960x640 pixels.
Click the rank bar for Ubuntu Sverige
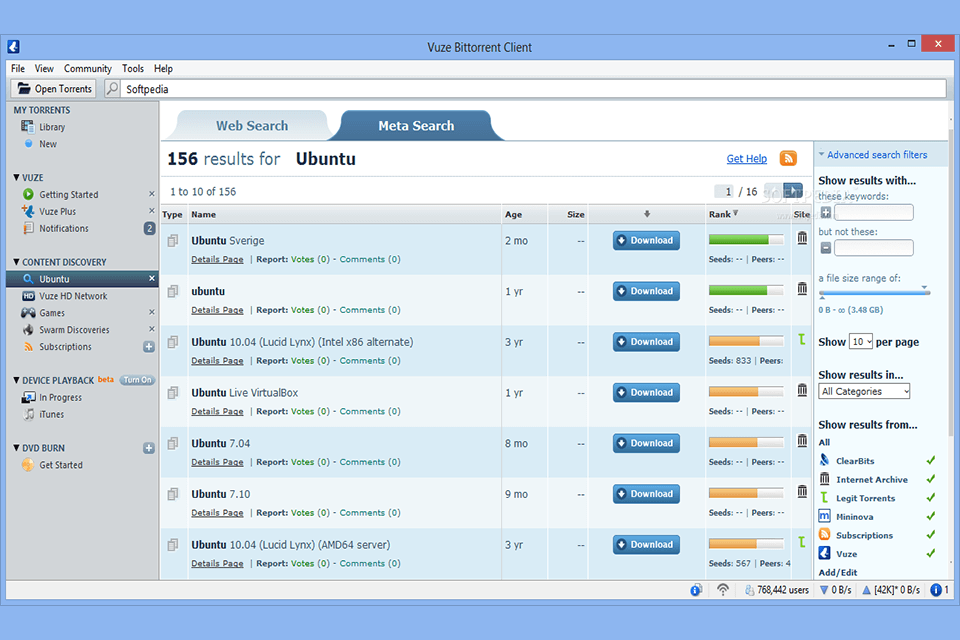(746, 239)
